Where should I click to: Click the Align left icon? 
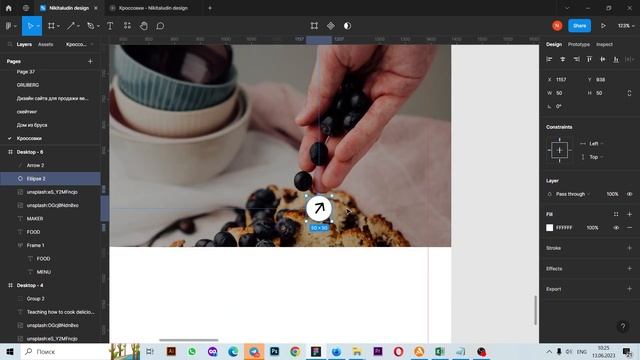point(549,60)
